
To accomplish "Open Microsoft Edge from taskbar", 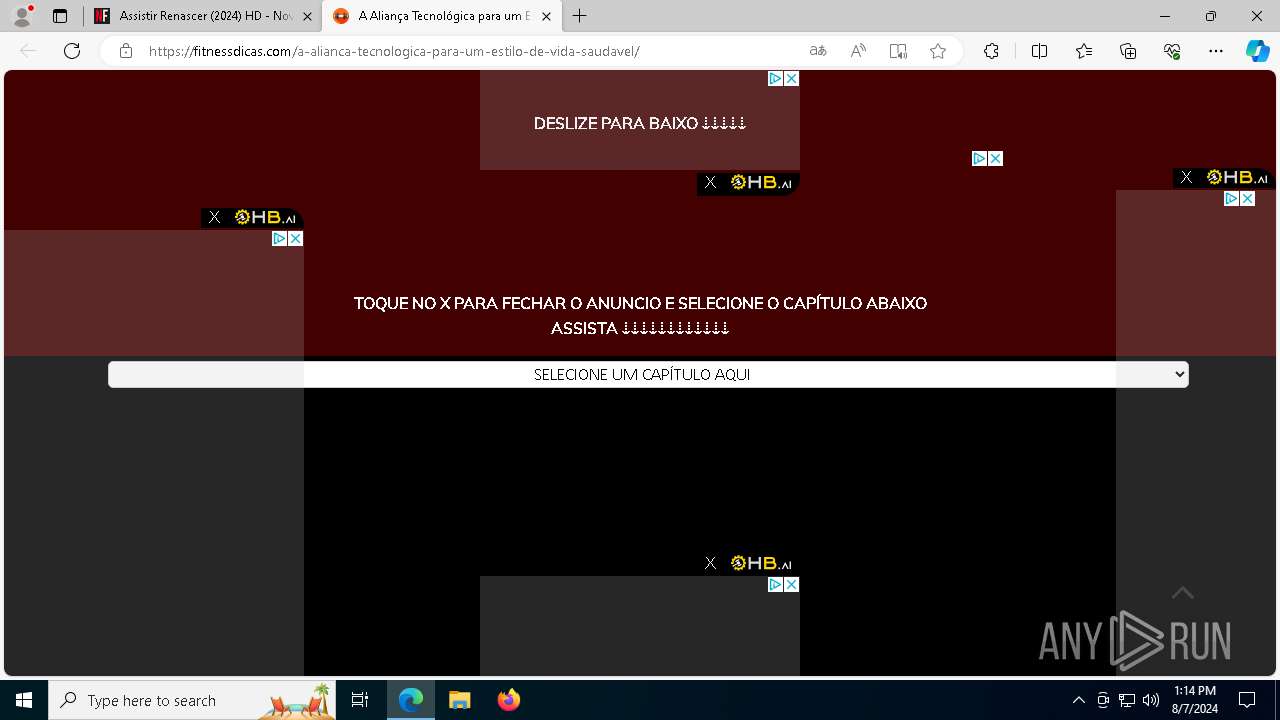I will 411,700.
